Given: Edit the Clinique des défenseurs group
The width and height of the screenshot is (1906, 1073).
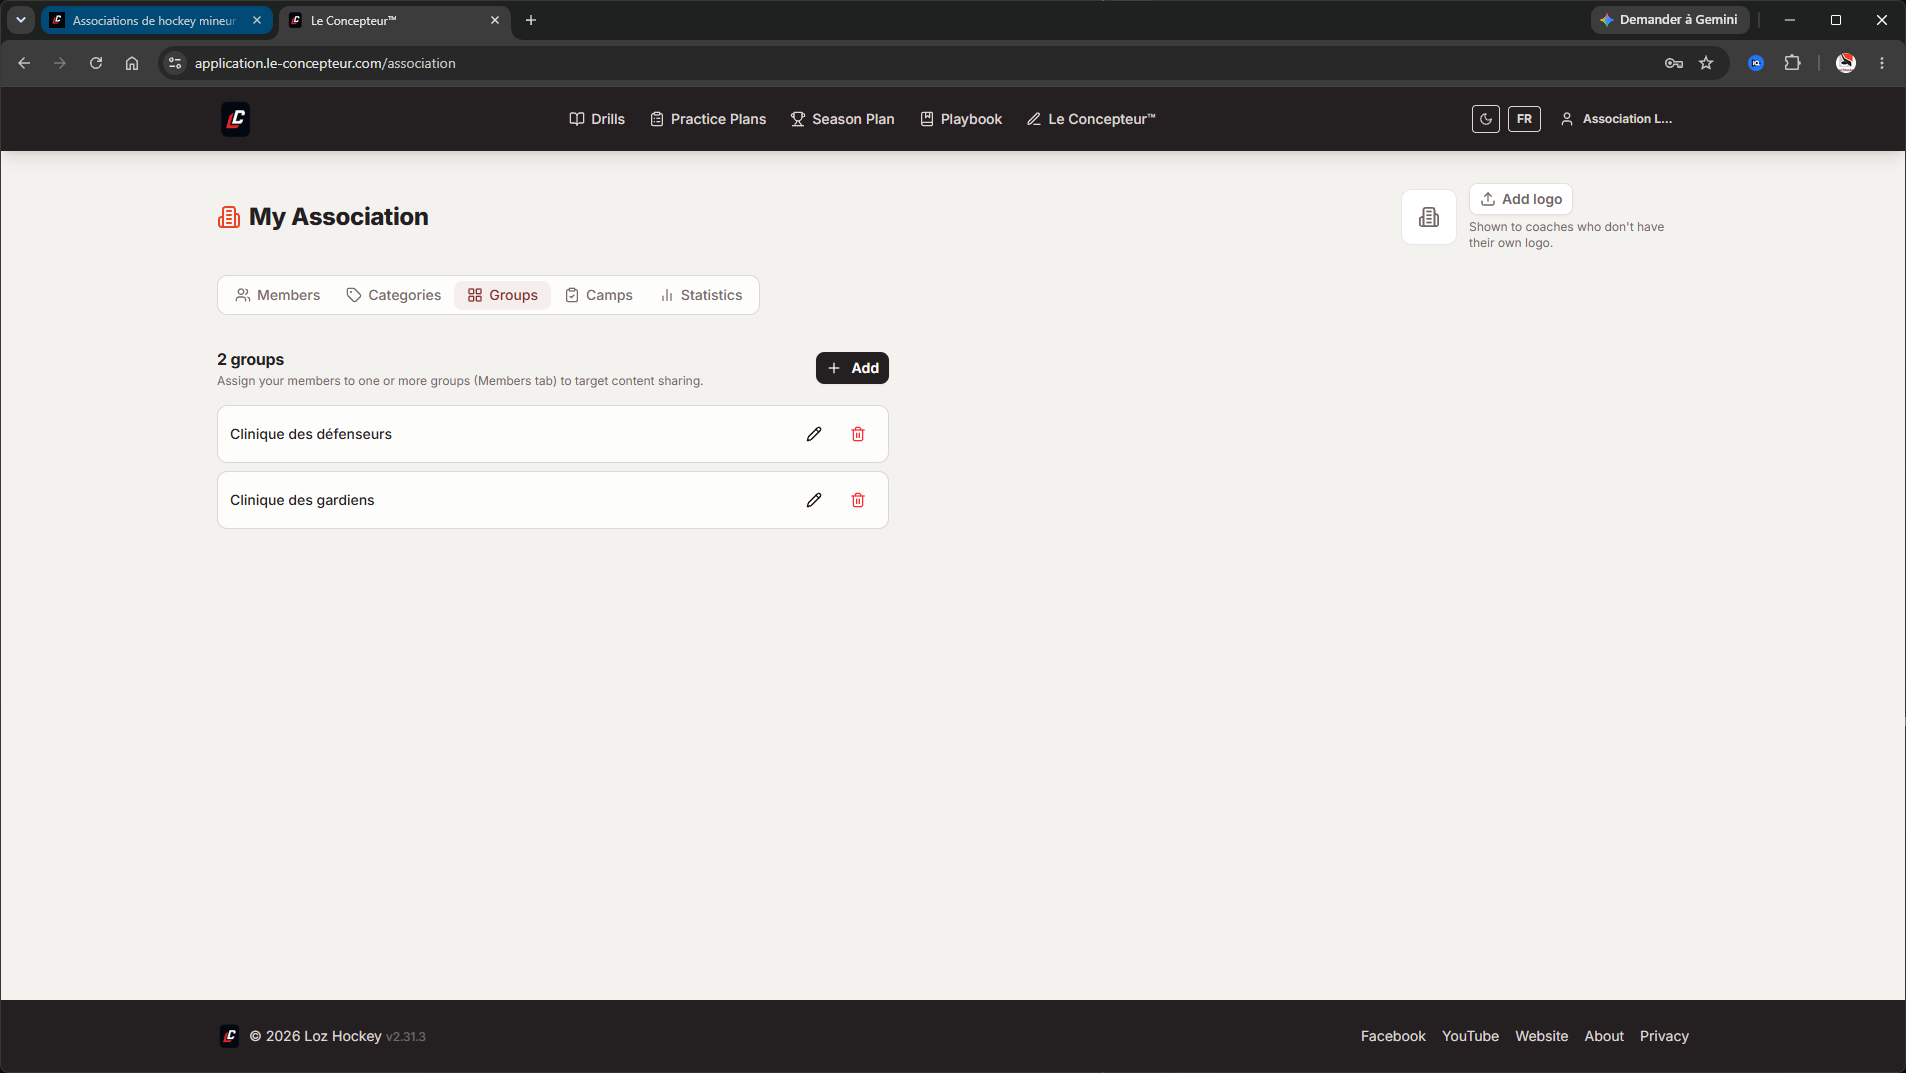Looking at the screenshot, I should (x=814, y=434).
